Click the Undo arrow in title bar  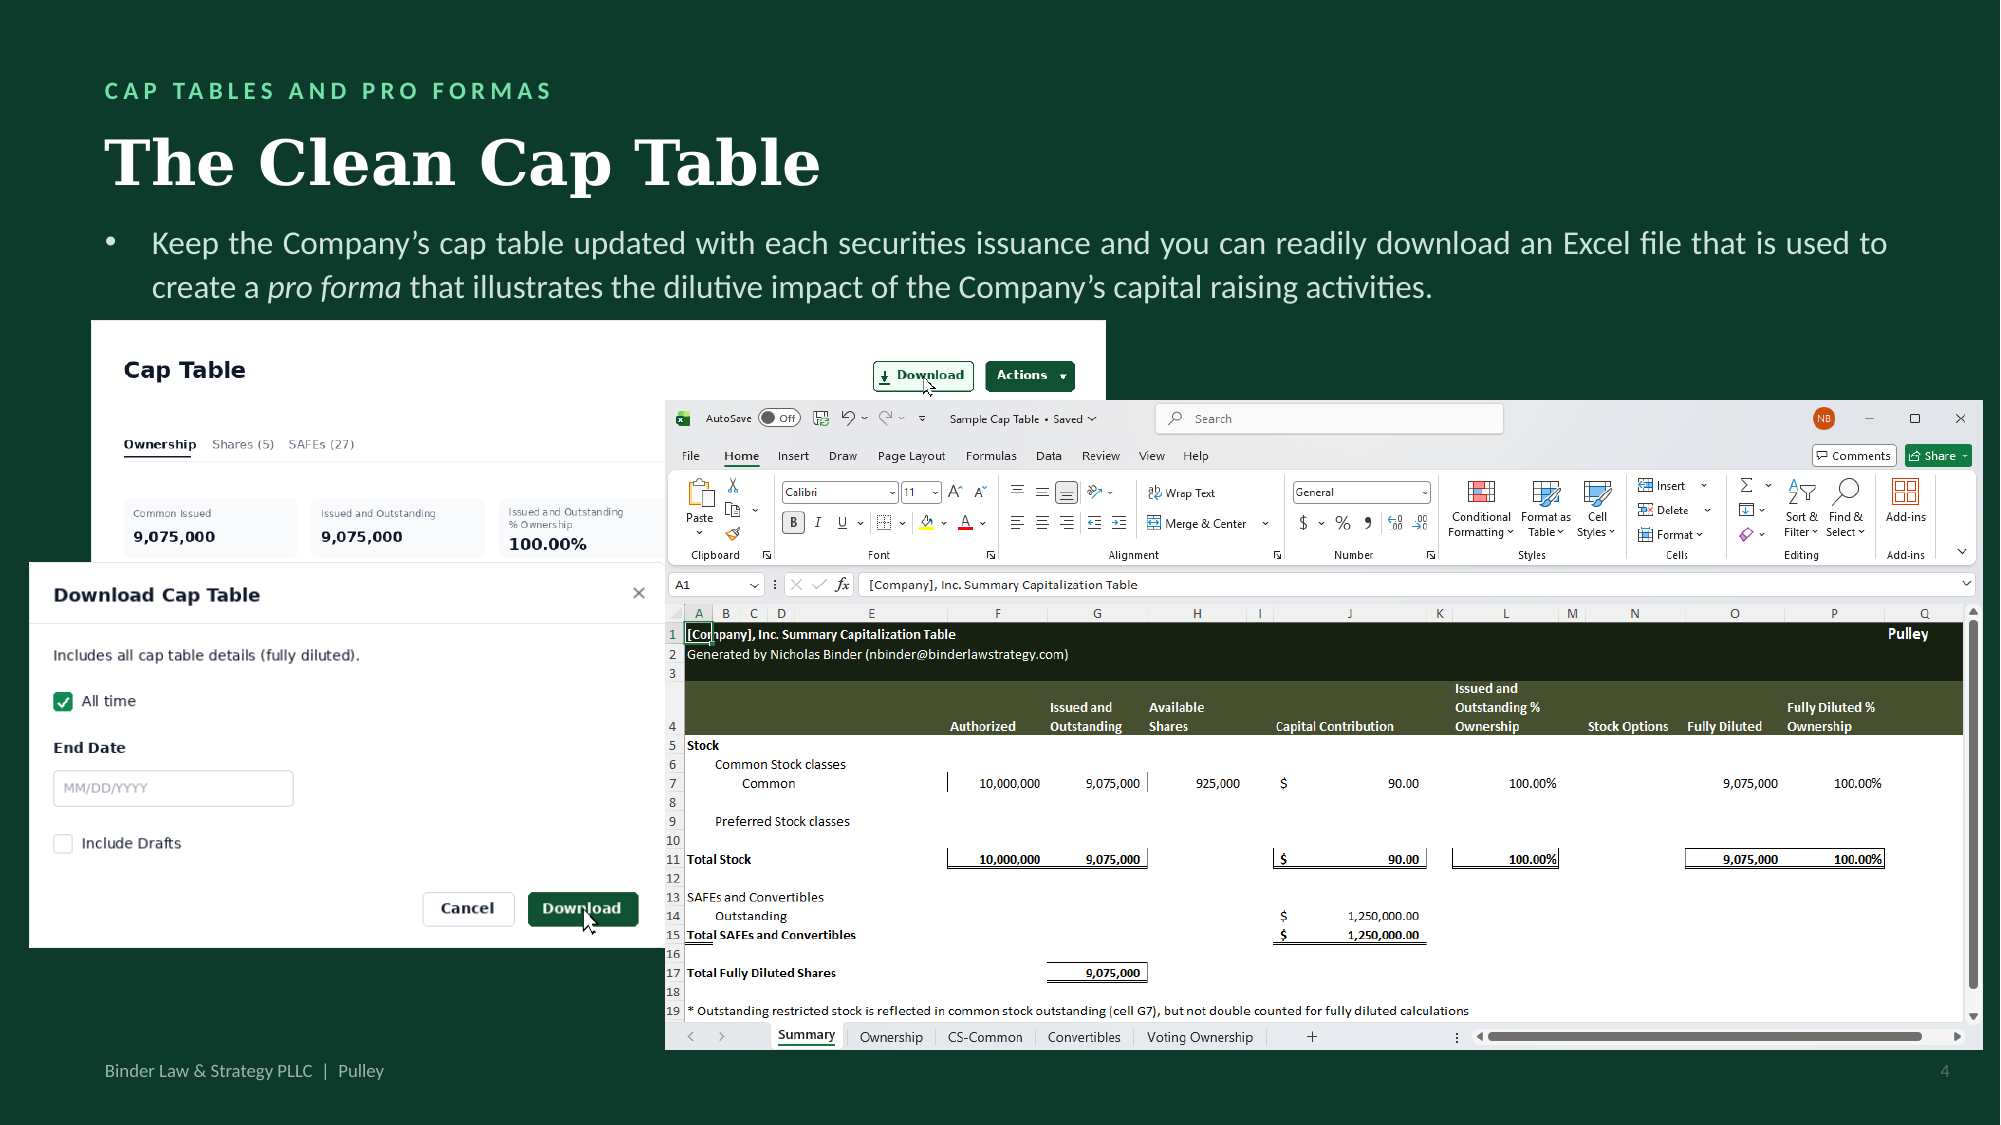click(848, 418)
